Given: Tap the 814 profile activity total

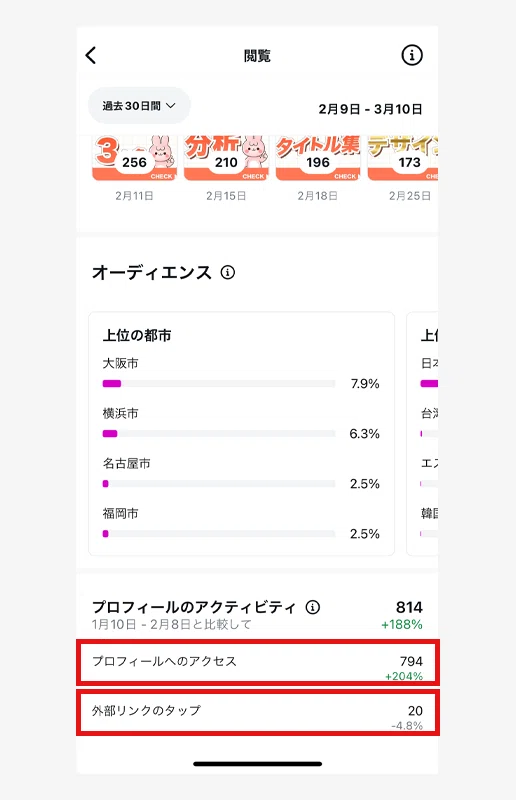Looking at the screenshot, I should [409, 607].
